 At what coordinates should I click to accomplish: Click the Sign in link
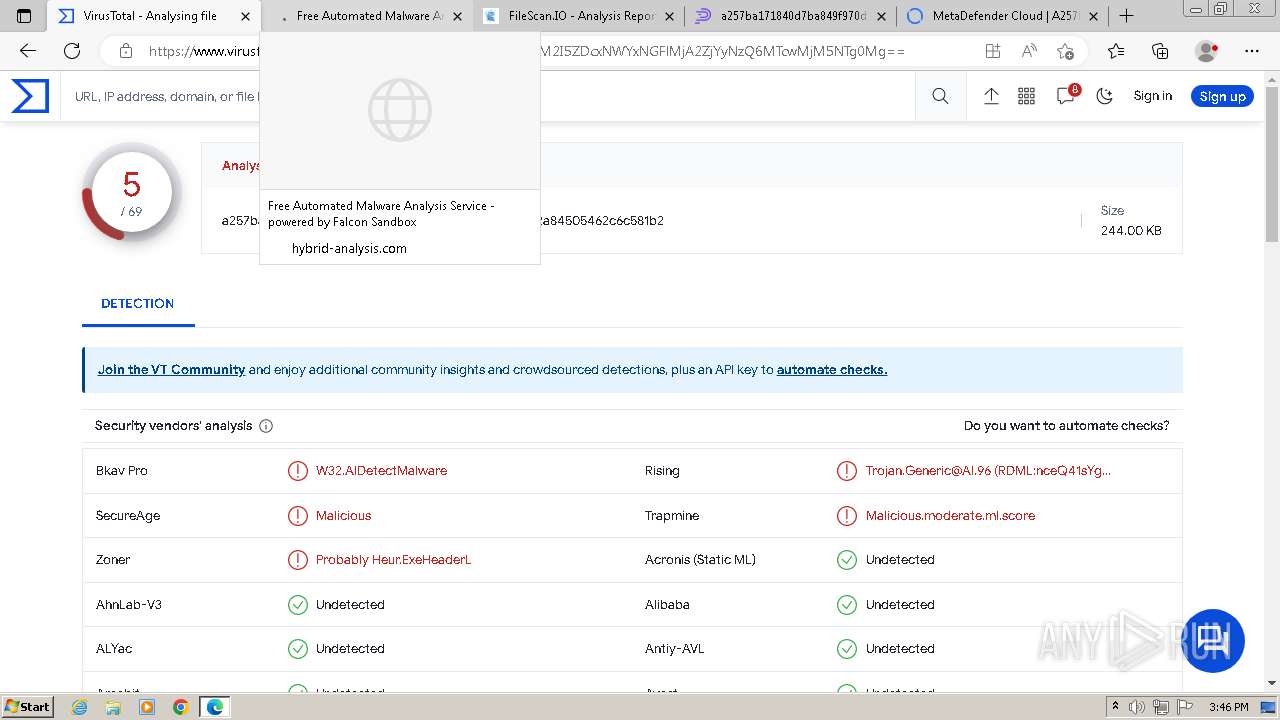pos(1153,96)
